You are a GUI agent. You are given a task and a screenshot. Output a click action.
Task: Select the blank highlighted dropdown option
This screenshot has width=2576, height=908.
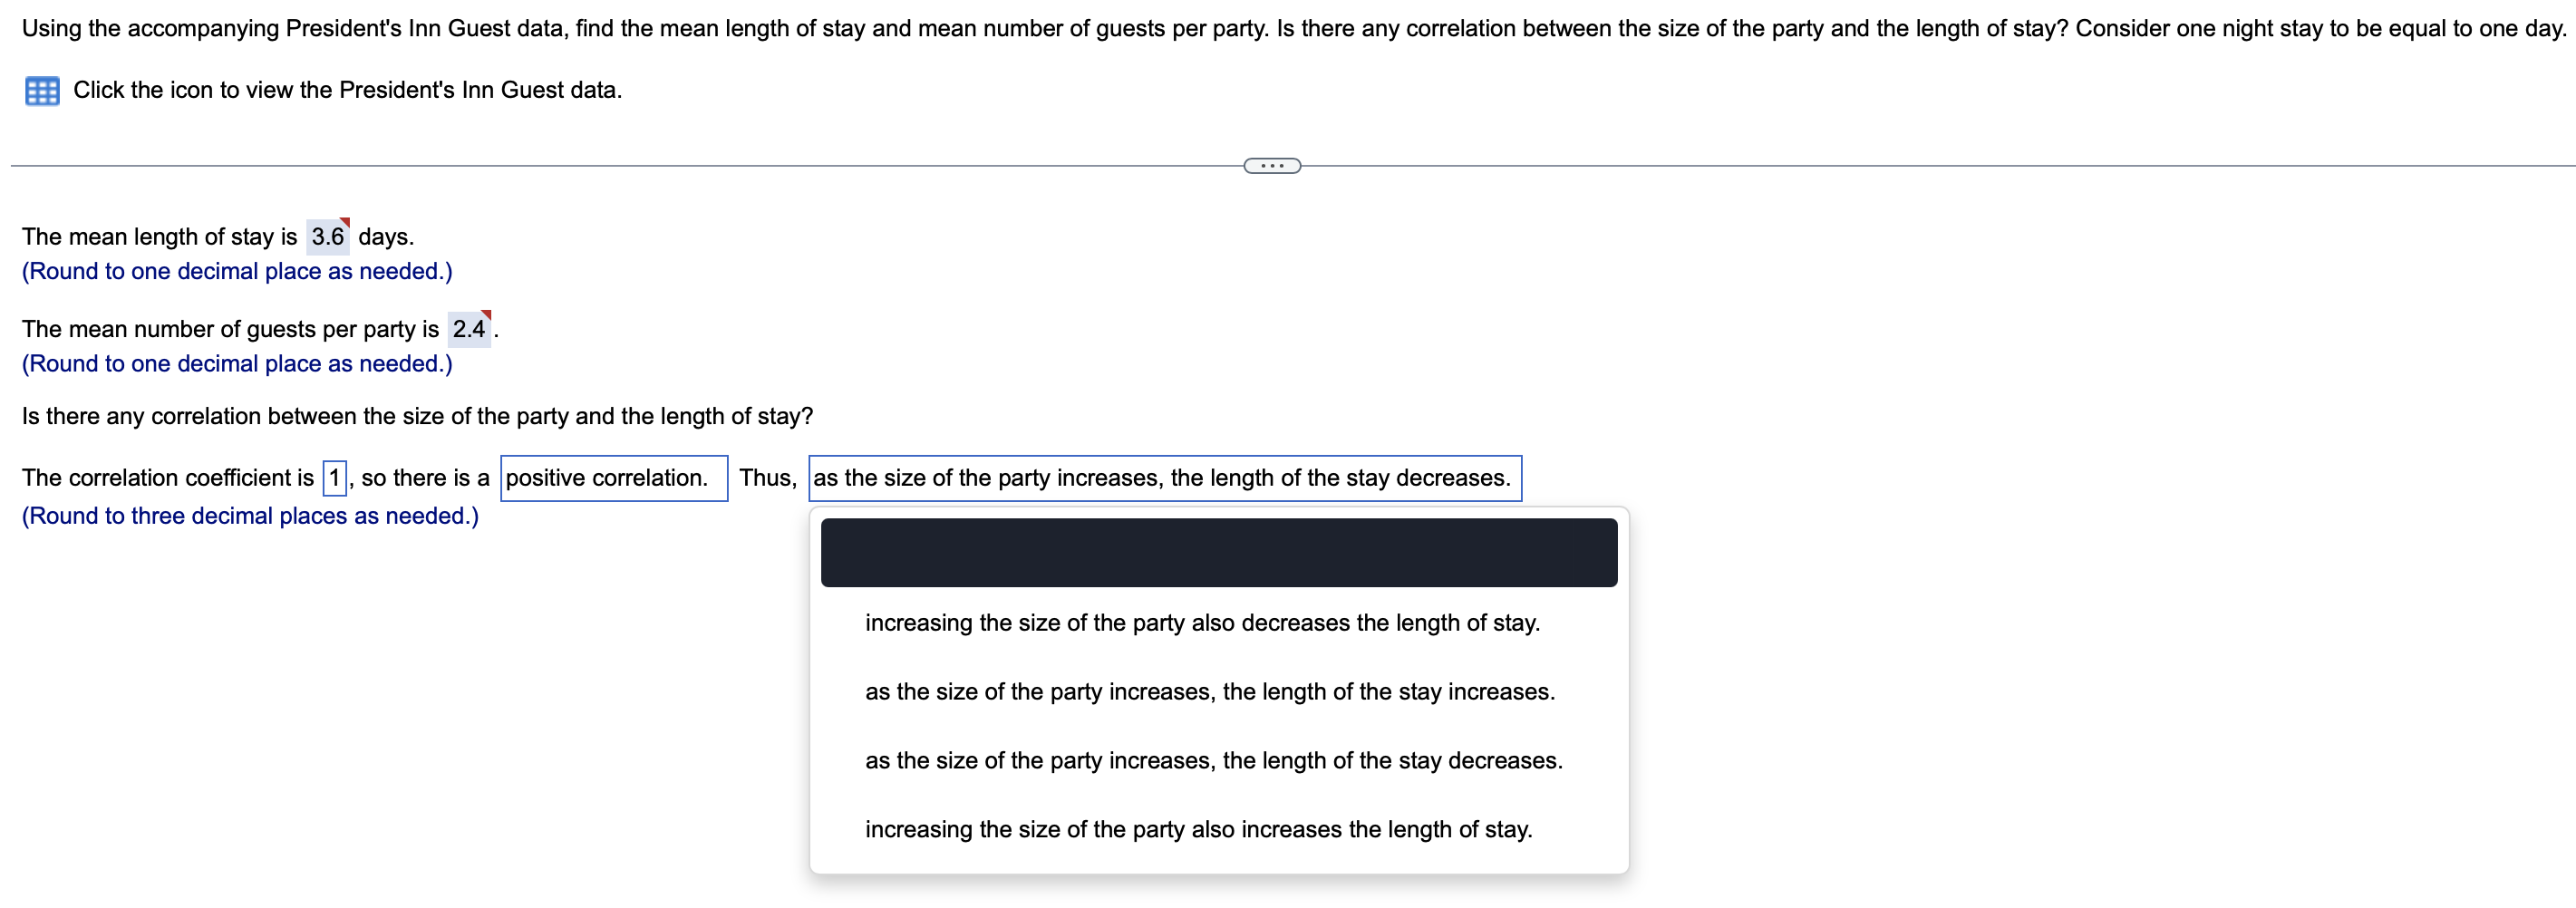point(1219,553)
